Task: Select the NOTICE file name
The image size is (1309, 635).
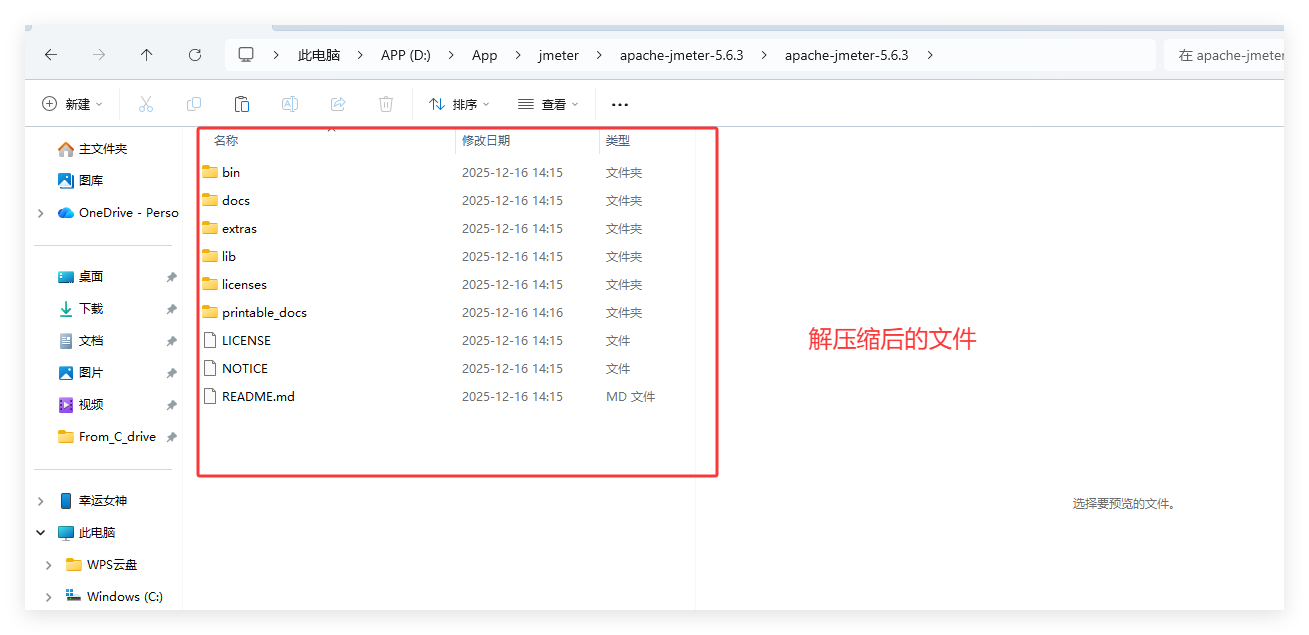Action: [245, 368]
